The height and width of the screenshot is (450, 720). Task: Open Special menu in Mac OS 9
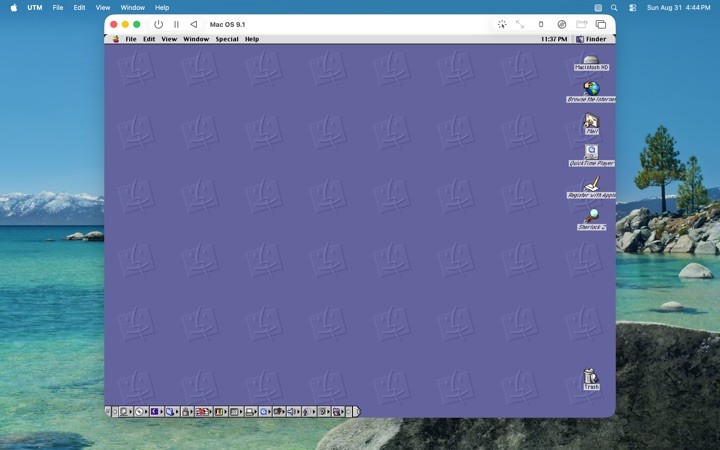227,39
